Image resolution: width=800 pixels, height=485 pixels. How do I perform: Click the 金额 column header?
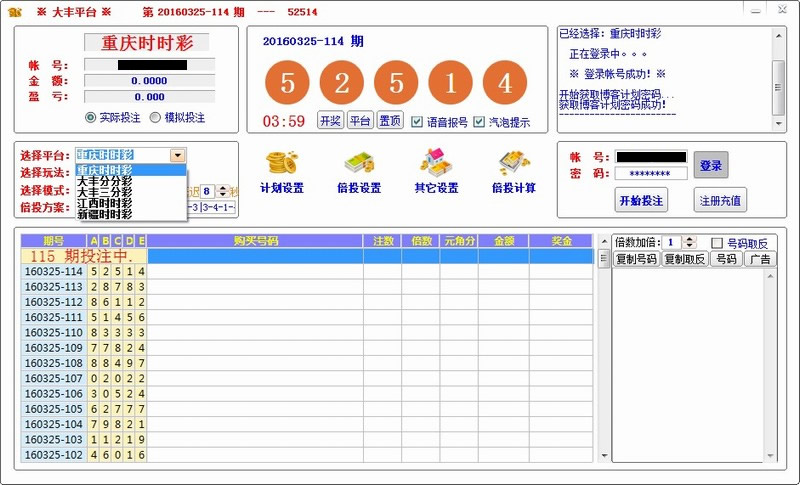coord(504,241)
